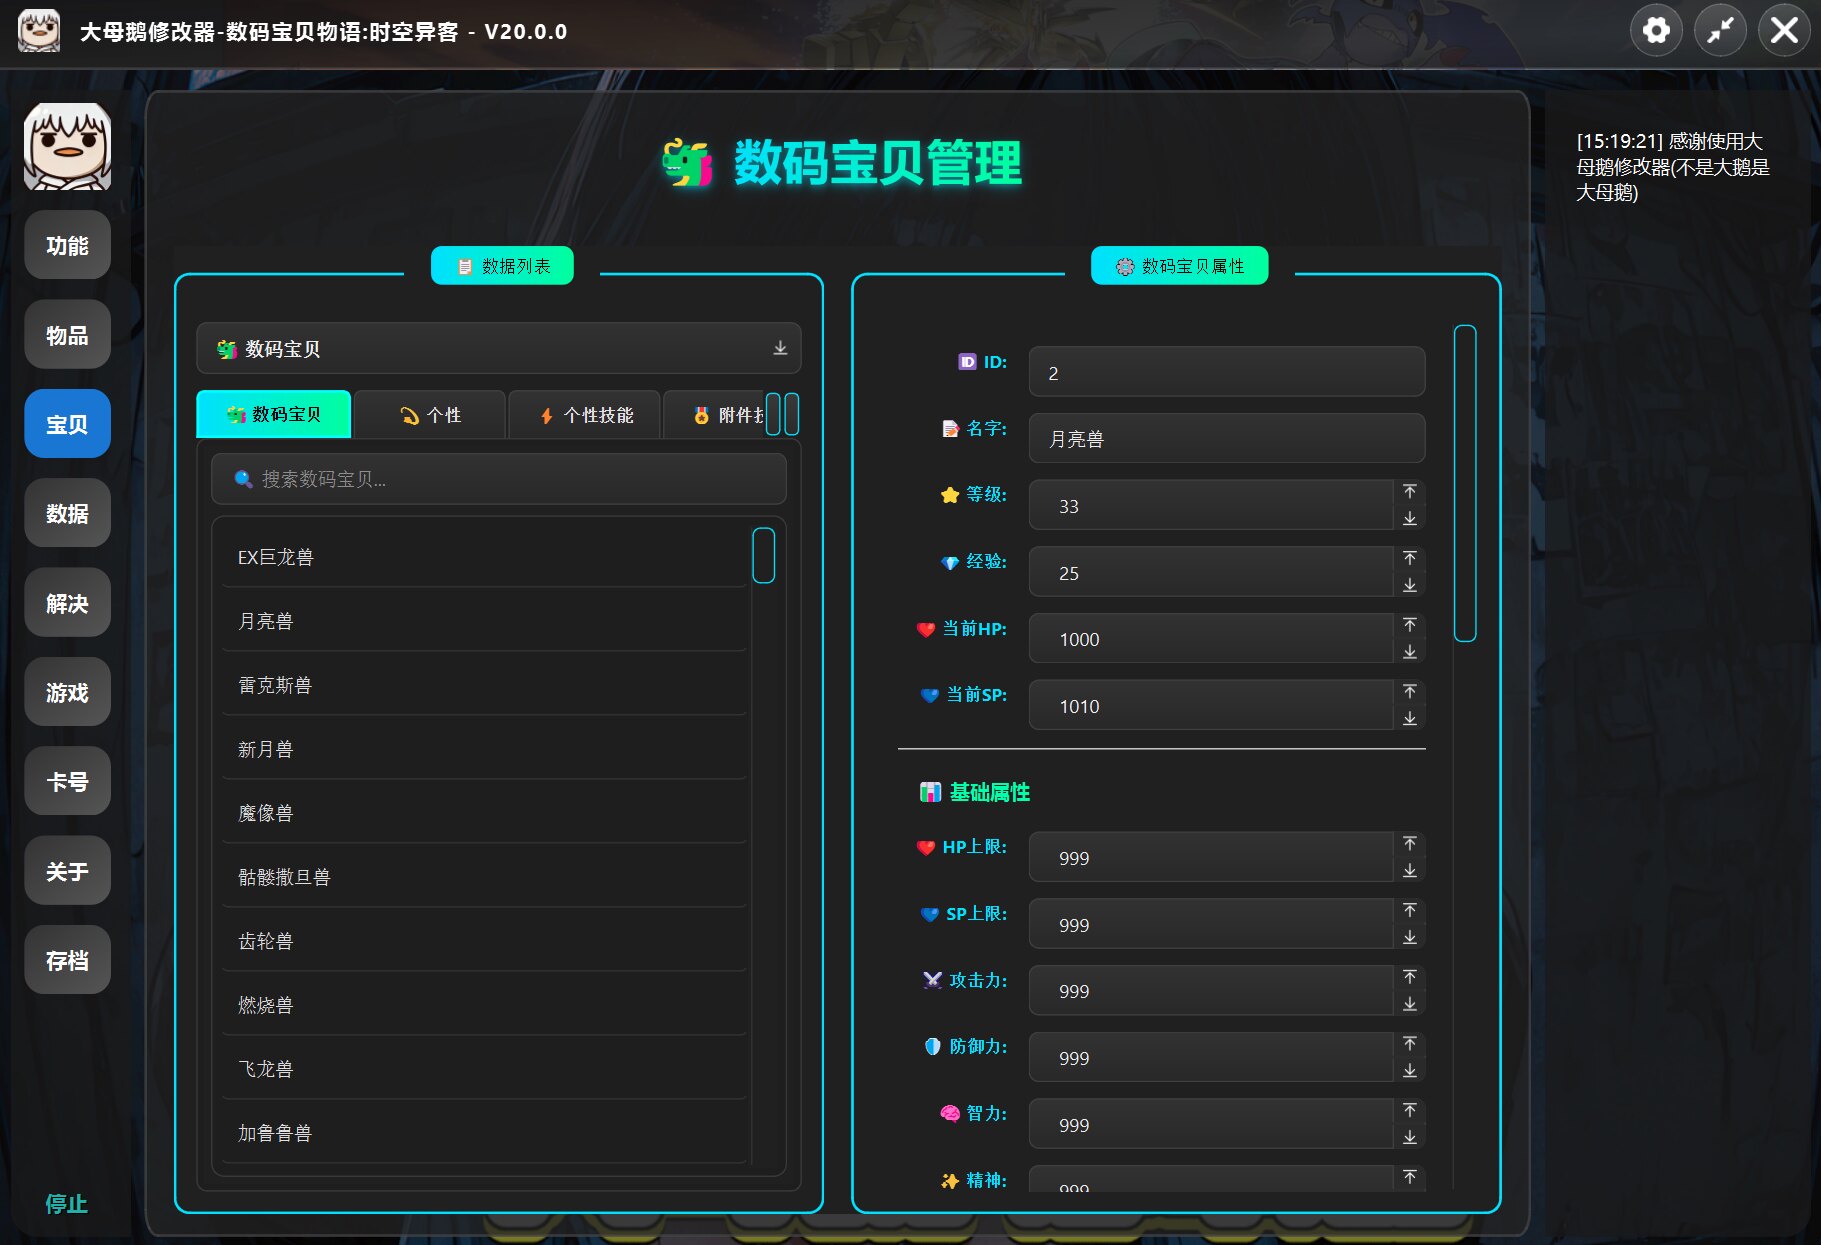The image size is (1821, 1245).
Task: Increase the 等级 value with up arrow
Action: tap(1409, 491)
